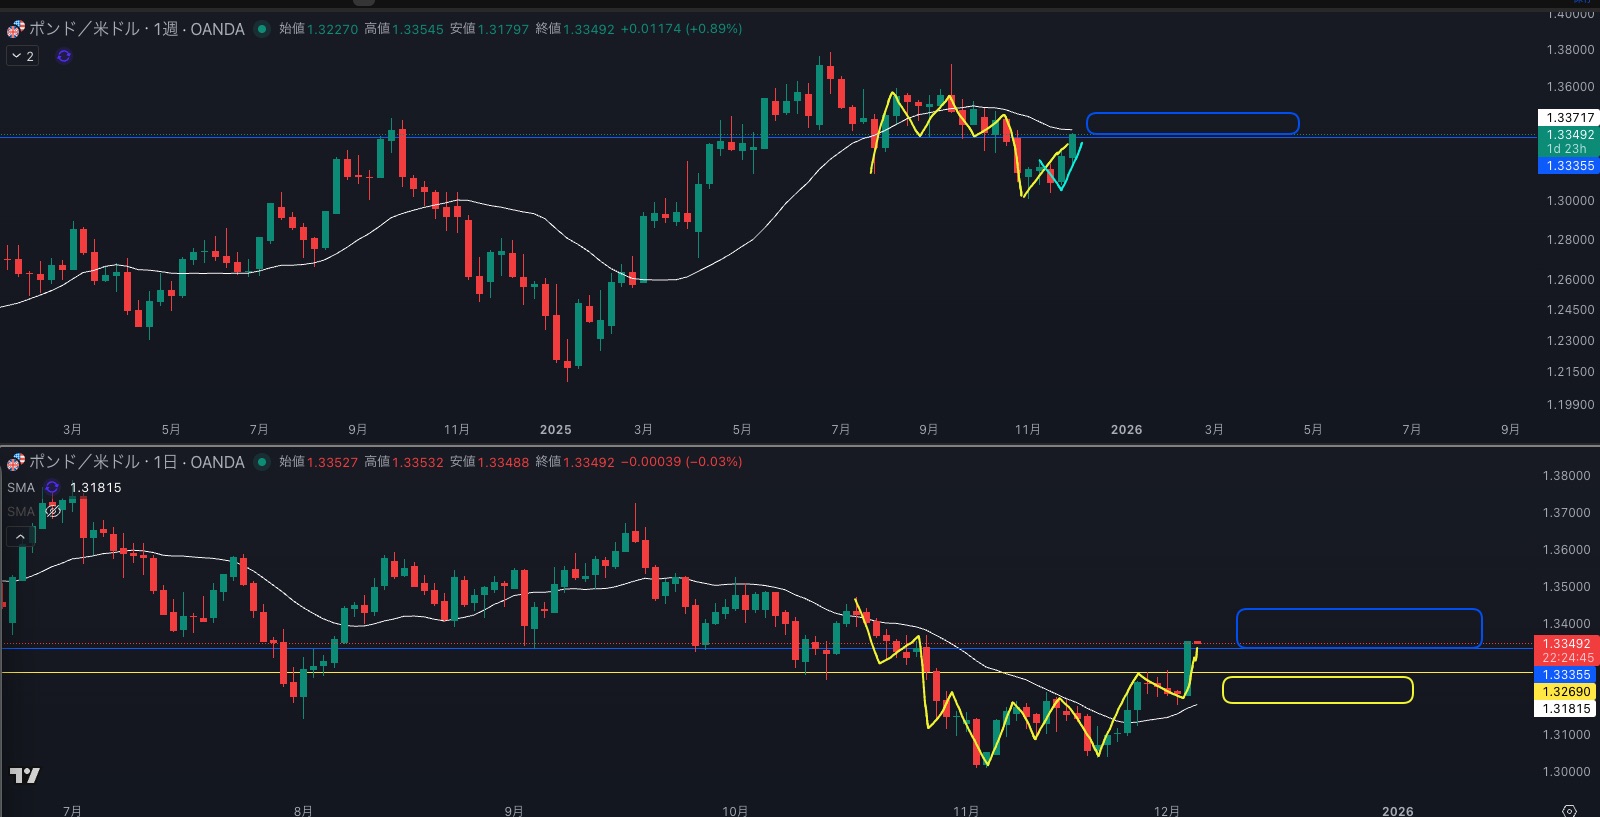Click the daily chart symbol title ポンド/米ドル 1日
This screenshot has height=817, width=1600.
pyautogui.click(x=136, y=462)
